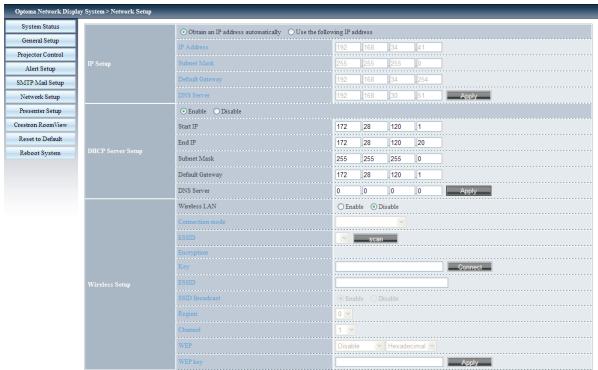Viewport: 598px width, 370px height.
Task: Click IP Setup Default Gateway last octet field
Action: pos(429,79)
